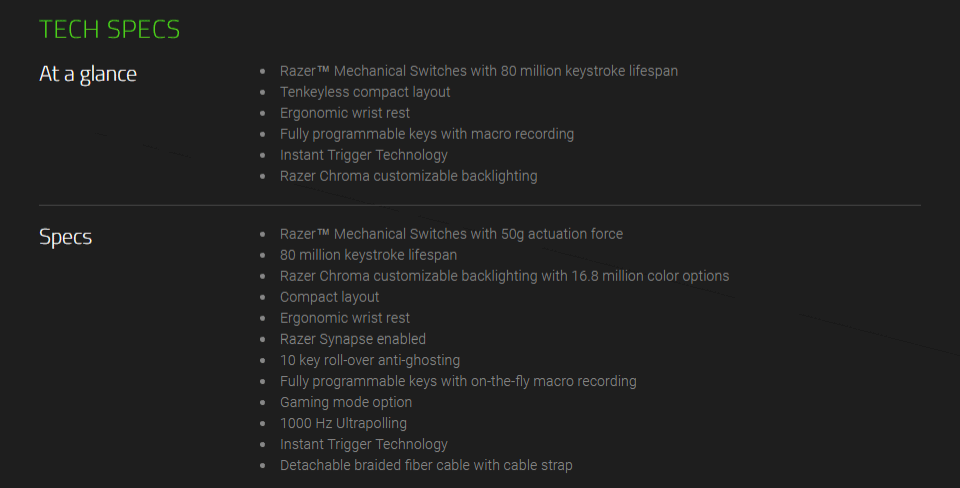The image size is (960, 488).
Task: Click the first Ergonomic wrist rest item
Action: (345, 113)
